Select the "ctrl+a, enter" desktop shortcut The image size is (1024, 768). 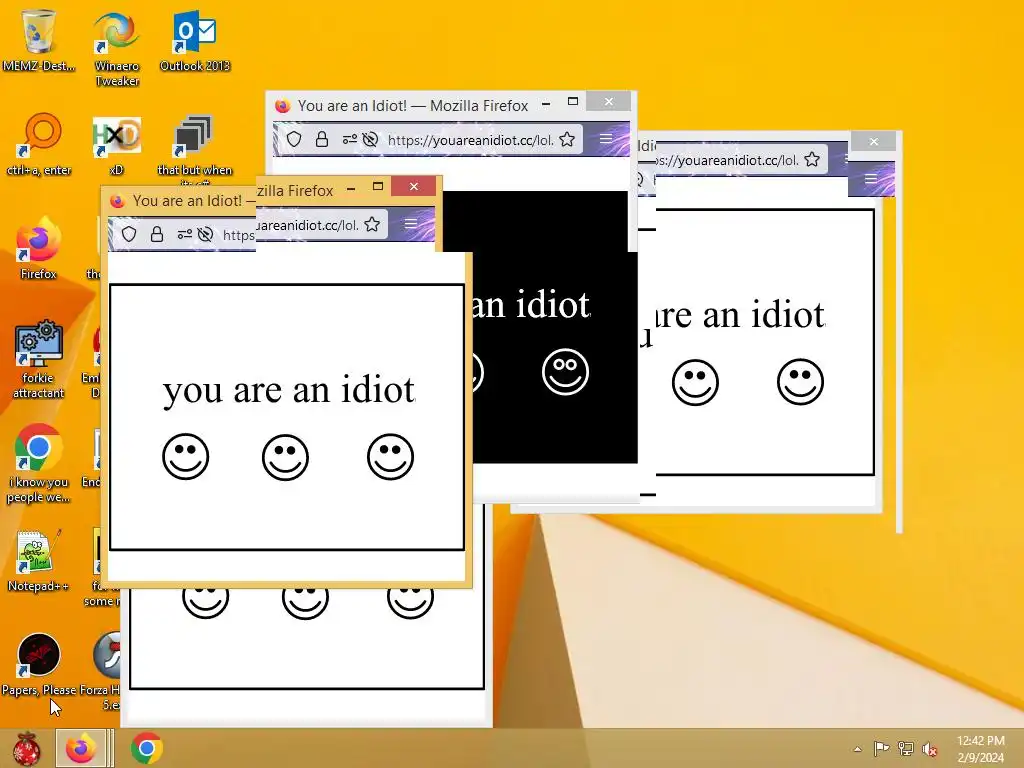point(39,145)
